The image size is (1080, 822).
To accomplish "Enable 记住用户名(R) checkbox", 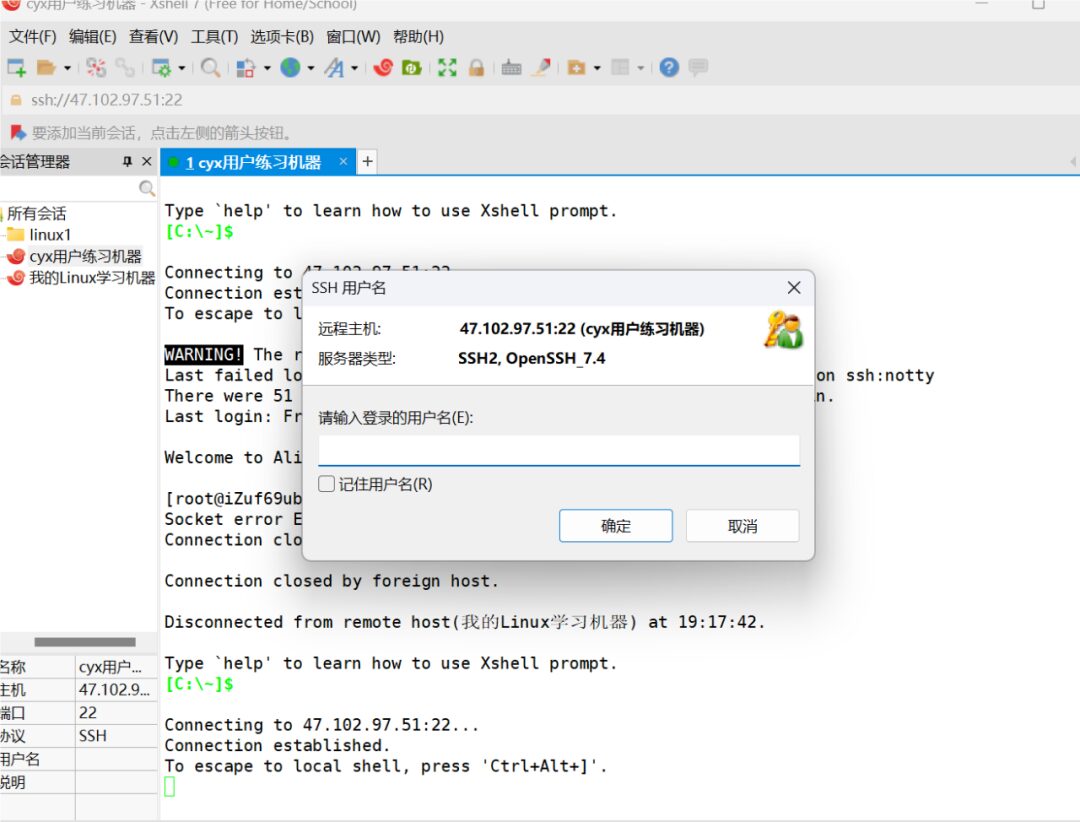I will click(326, 484).
